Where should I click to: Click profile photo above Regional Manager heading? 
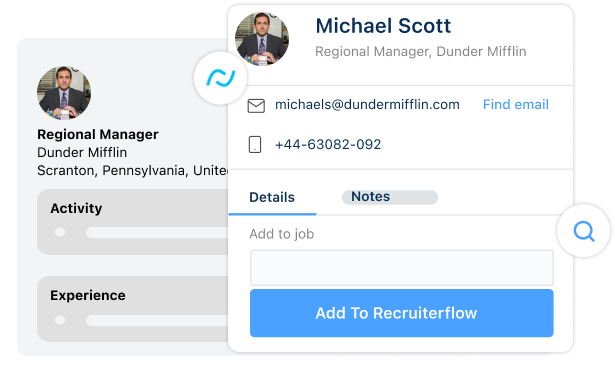[x=64, y=93]
